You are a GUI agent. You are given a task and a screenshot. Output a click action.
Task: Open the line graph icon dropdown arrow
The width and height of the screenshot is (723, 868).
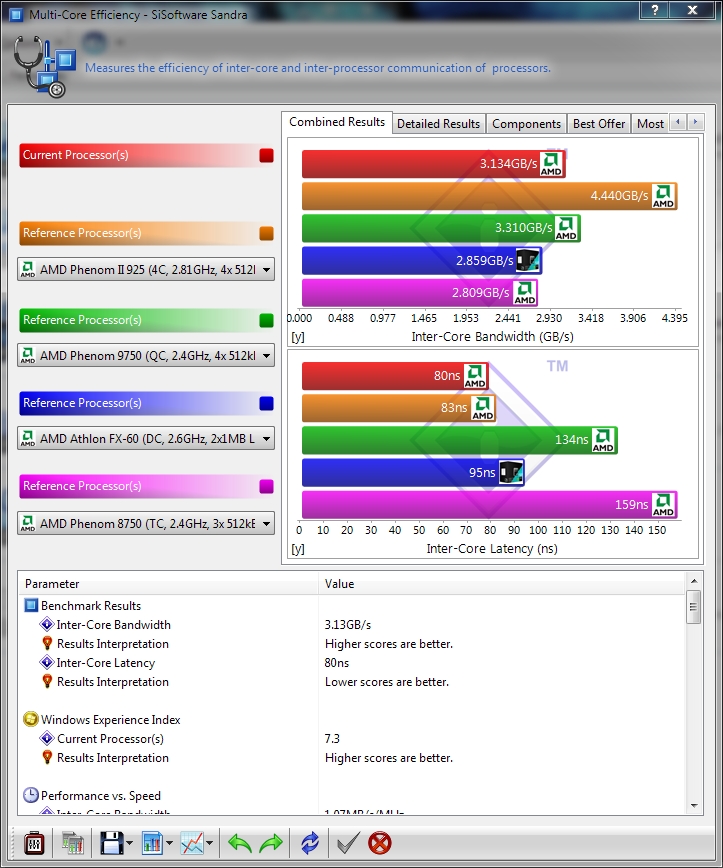209,844
